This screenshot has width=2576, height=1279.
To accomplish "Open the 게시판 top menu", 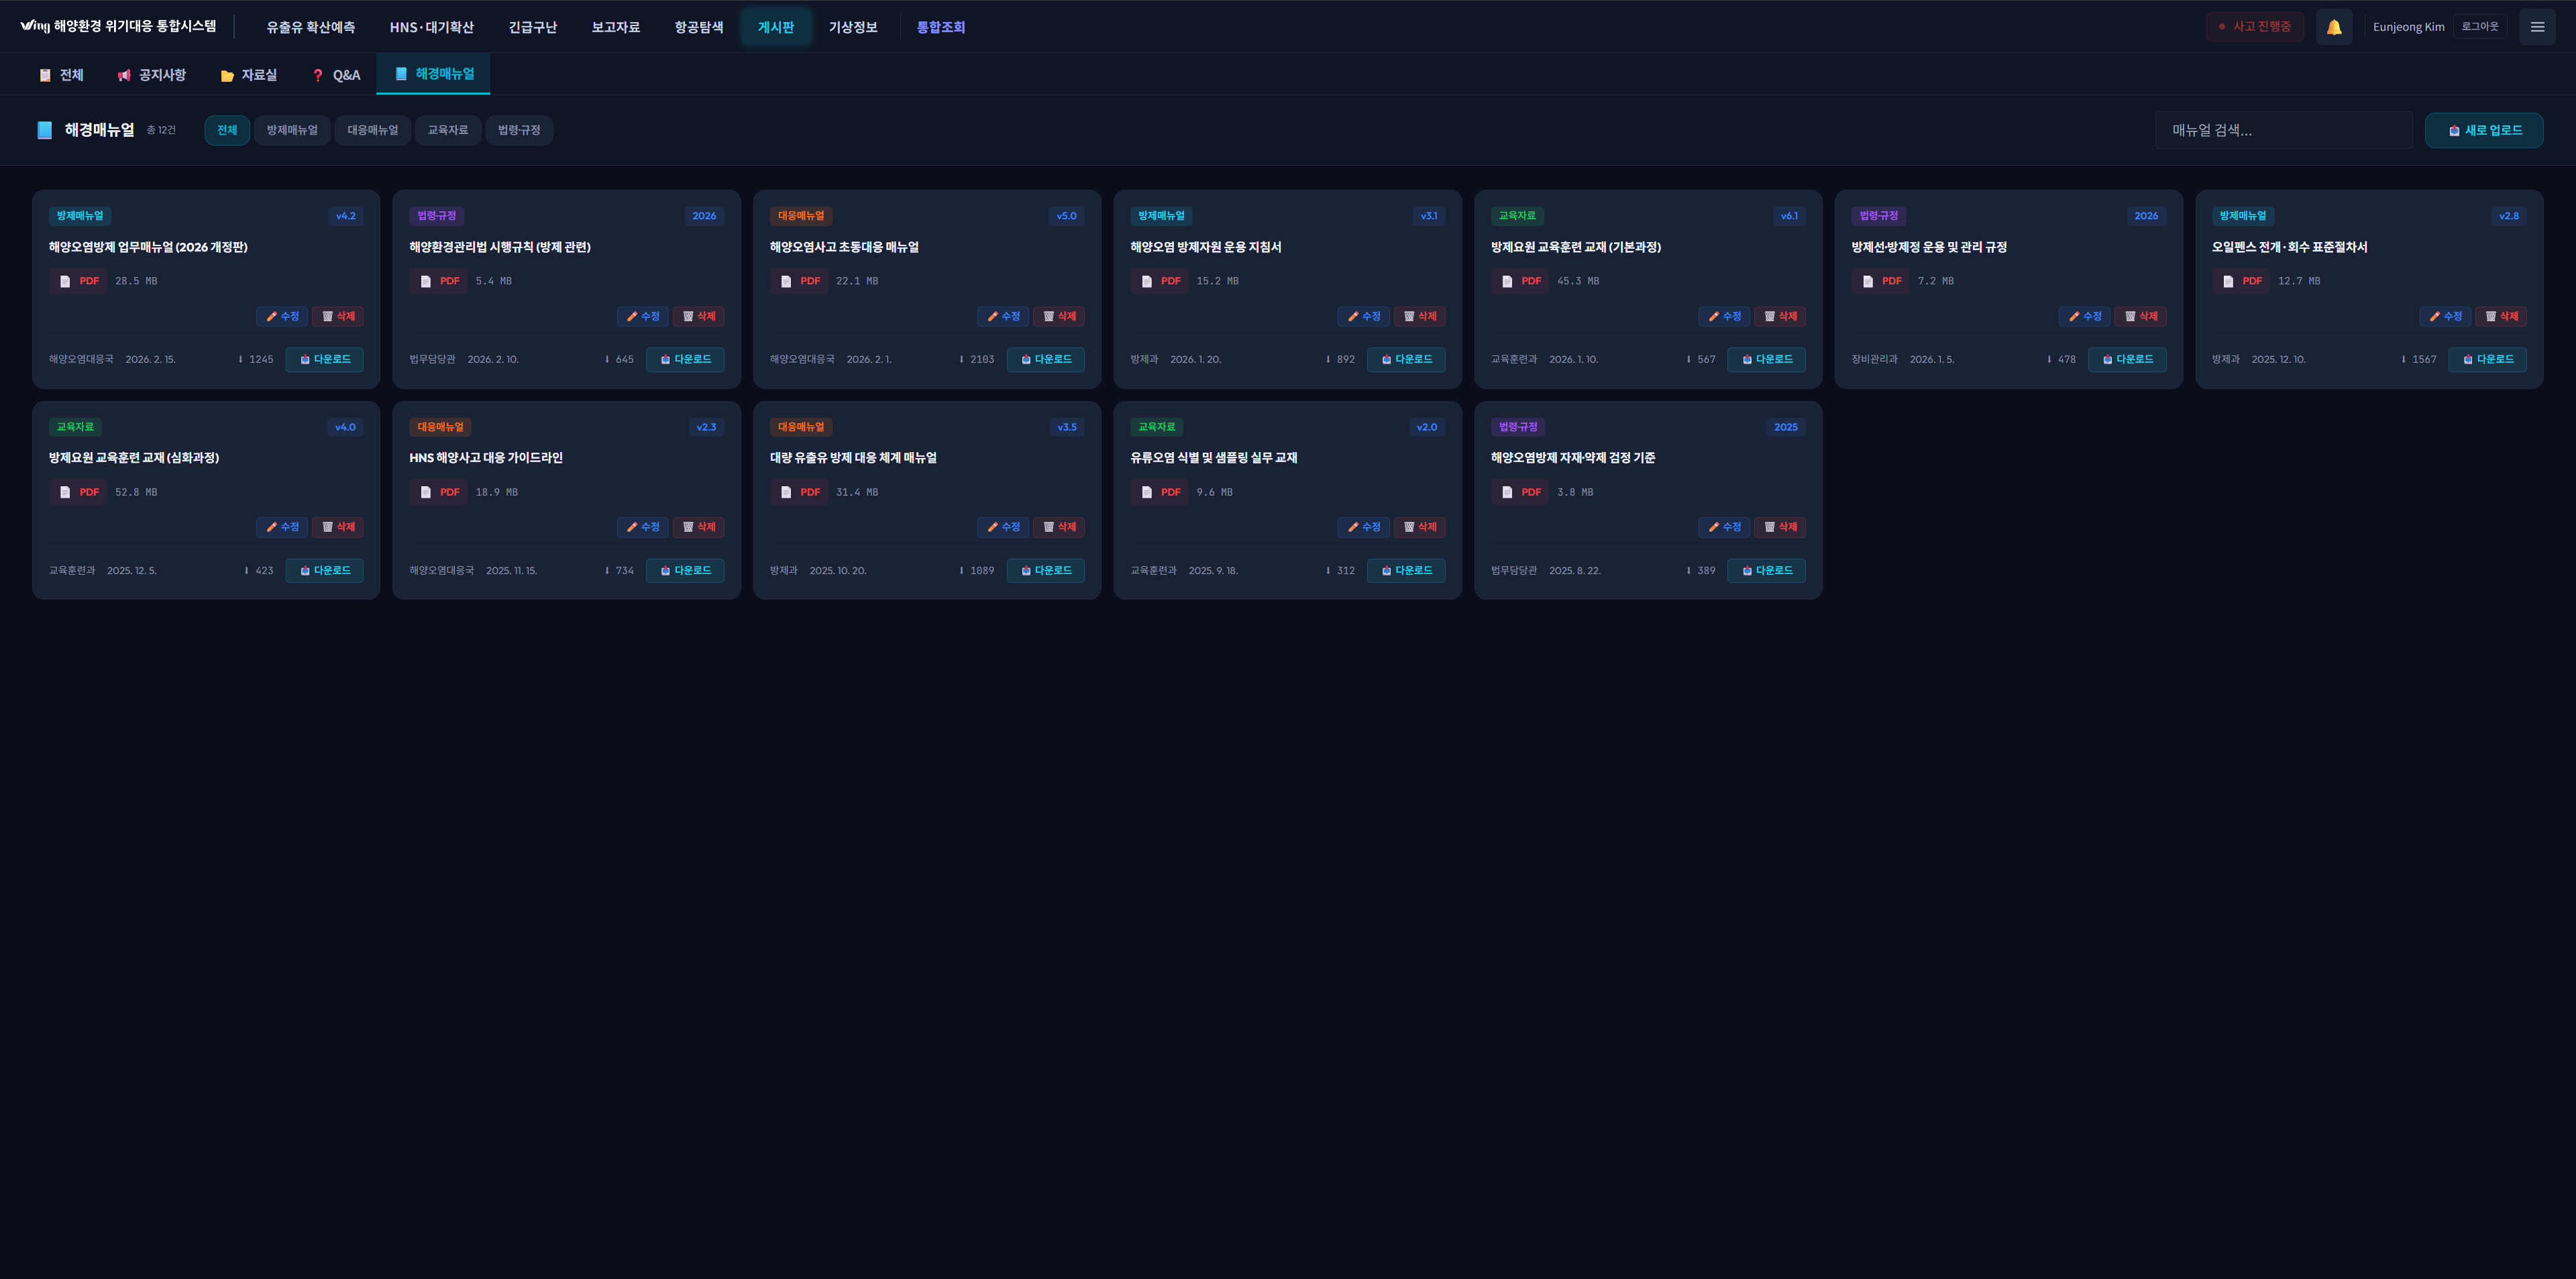I will 775,27.
